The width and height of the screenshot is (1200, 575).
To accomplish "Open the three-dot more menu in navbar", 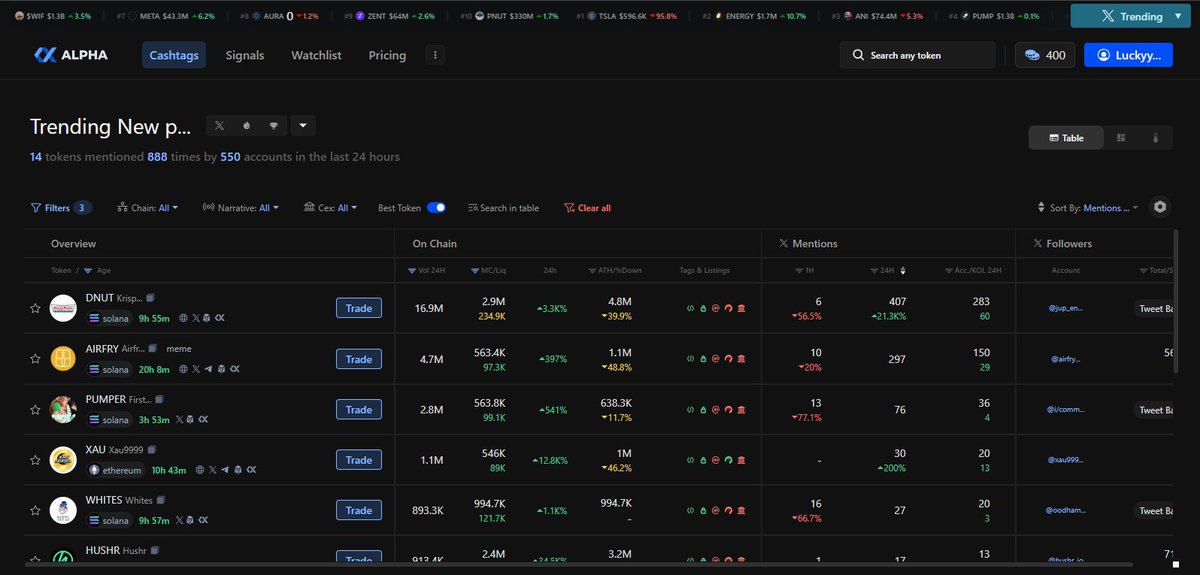I will pos(435,55).
